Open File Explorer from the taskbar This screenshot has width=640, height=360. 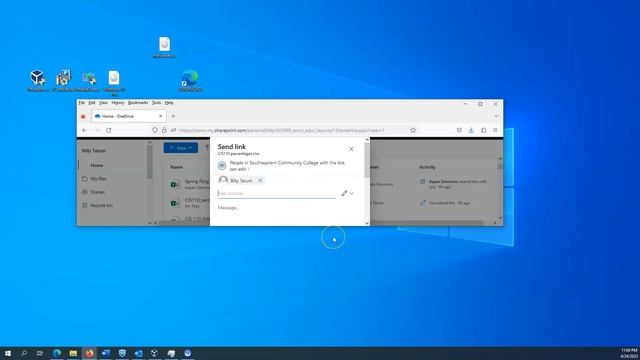tap(73, 353)
